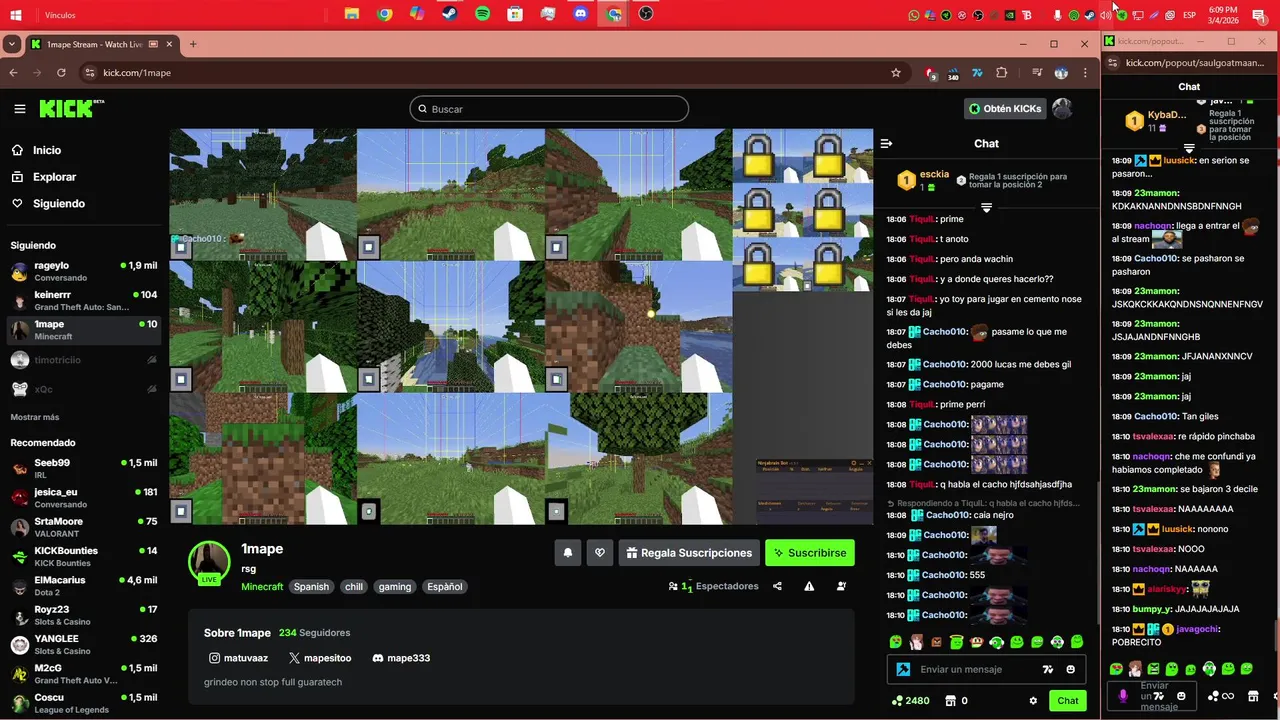Open 7TV emote menu in main chat
The image size is (1280, 720).
pos(1048,669)
